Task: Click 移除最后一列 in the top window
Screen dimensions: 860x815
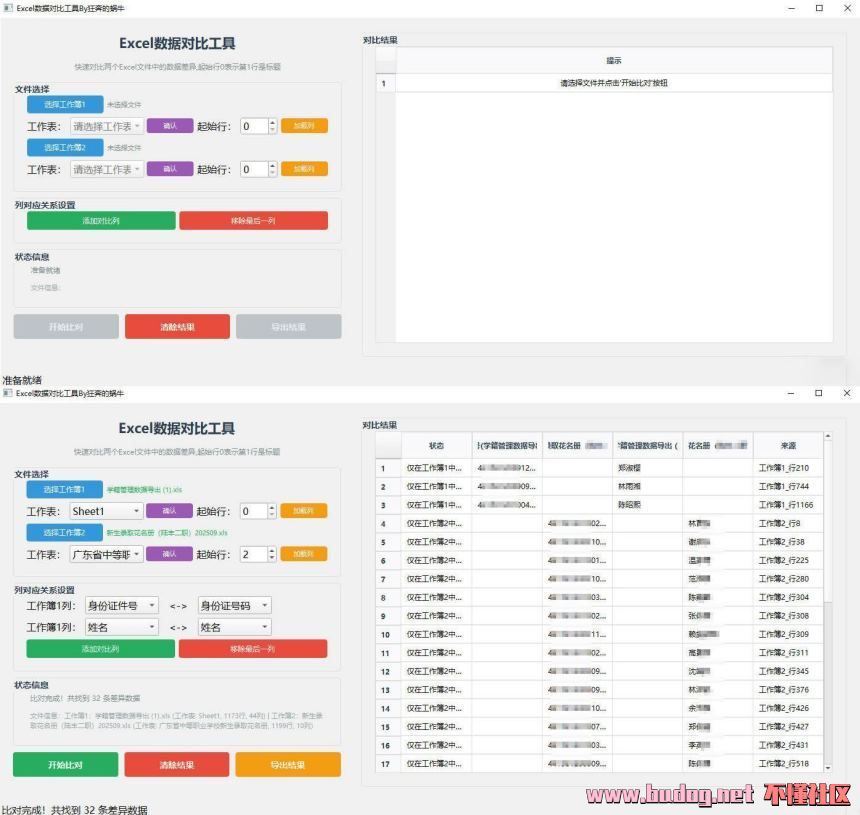Action: pyautogui.click(x=253, y=220)
